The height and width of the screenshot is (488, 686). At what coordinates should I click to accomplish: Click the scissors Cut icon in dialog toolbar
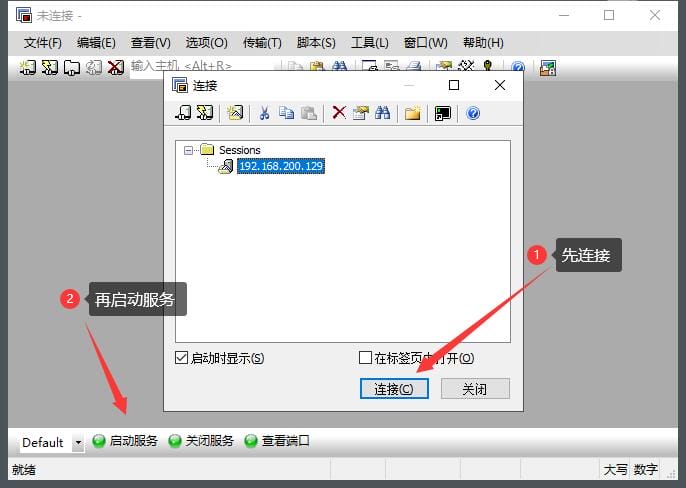[x=264, y=113]
